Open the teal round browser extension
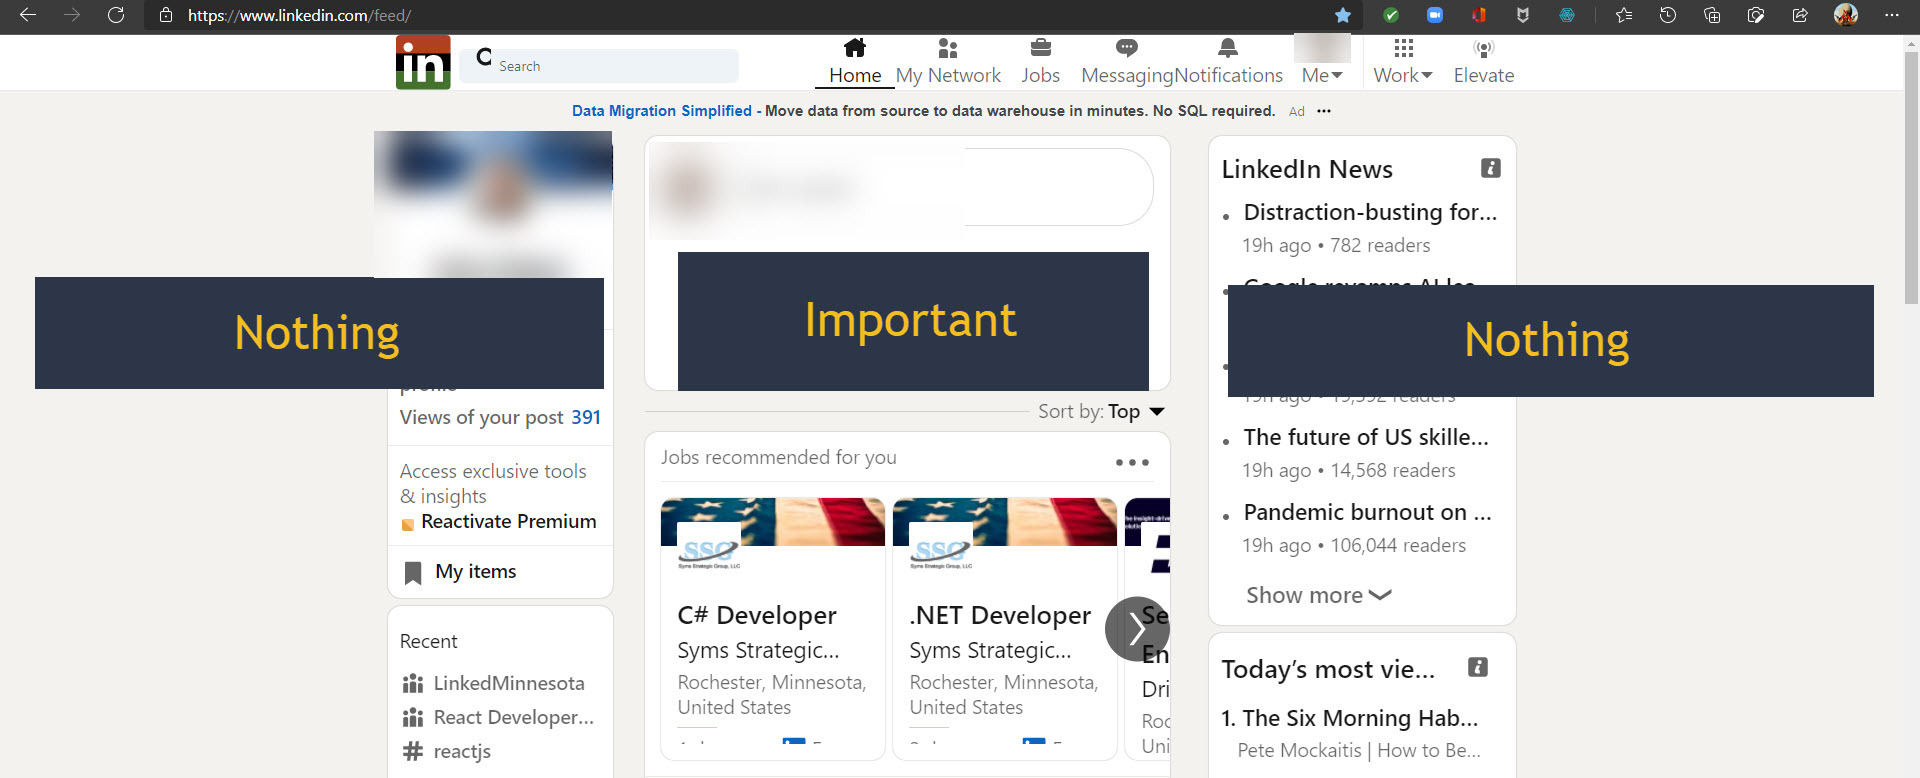 [1567, 15]
